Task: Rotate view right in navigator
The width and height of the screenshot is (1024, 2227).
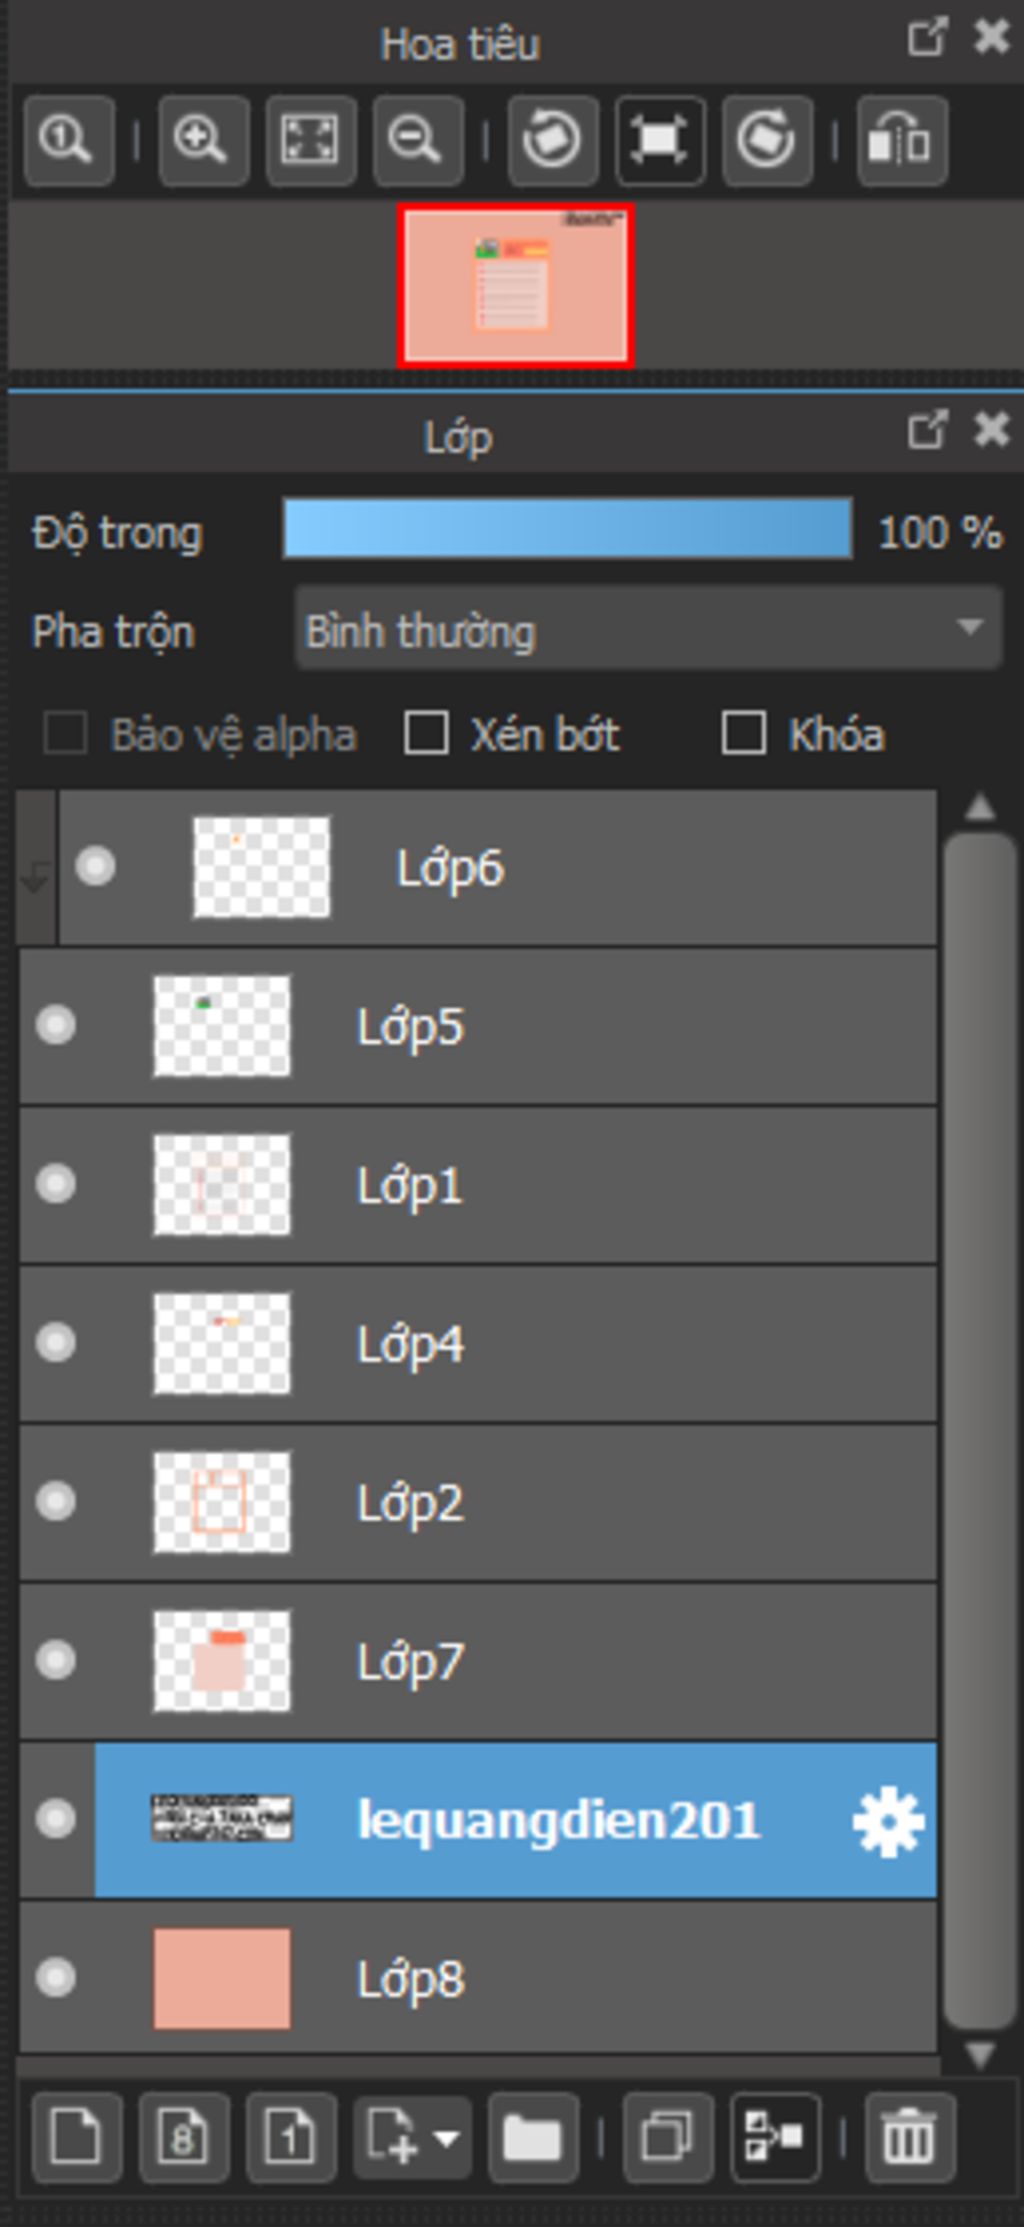Action: coord(767,141)
